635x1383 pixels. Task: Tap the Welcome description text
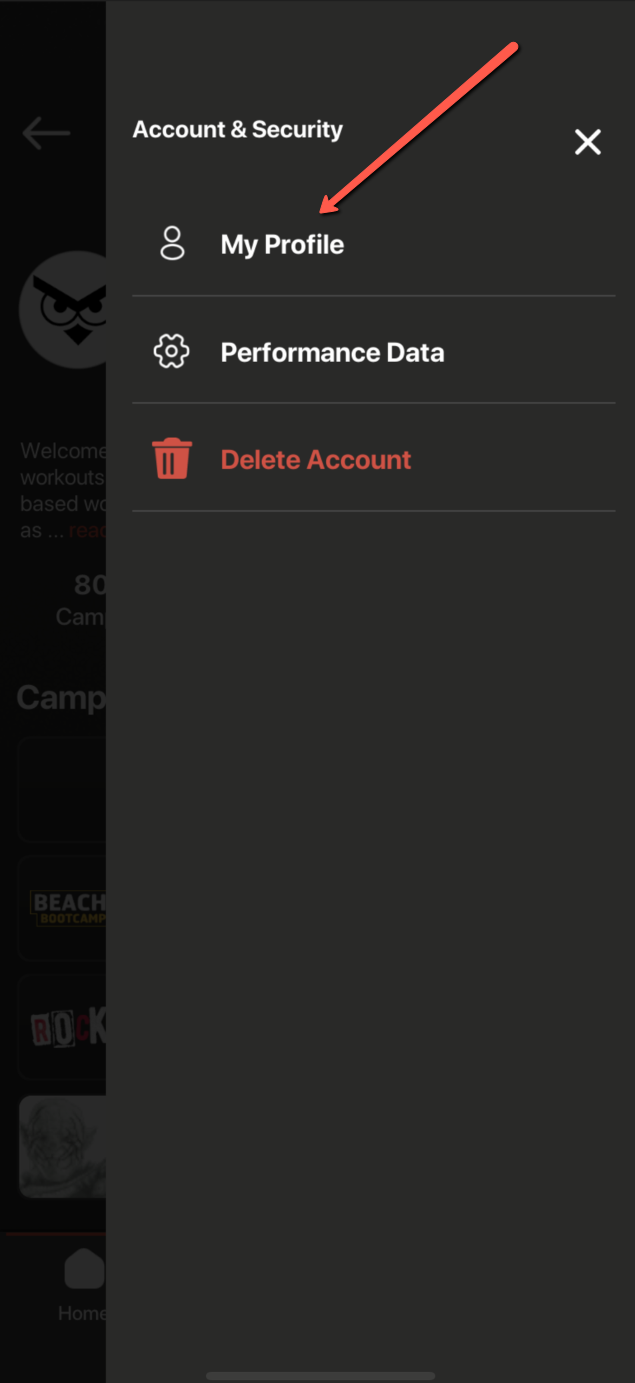coord(63,490)
